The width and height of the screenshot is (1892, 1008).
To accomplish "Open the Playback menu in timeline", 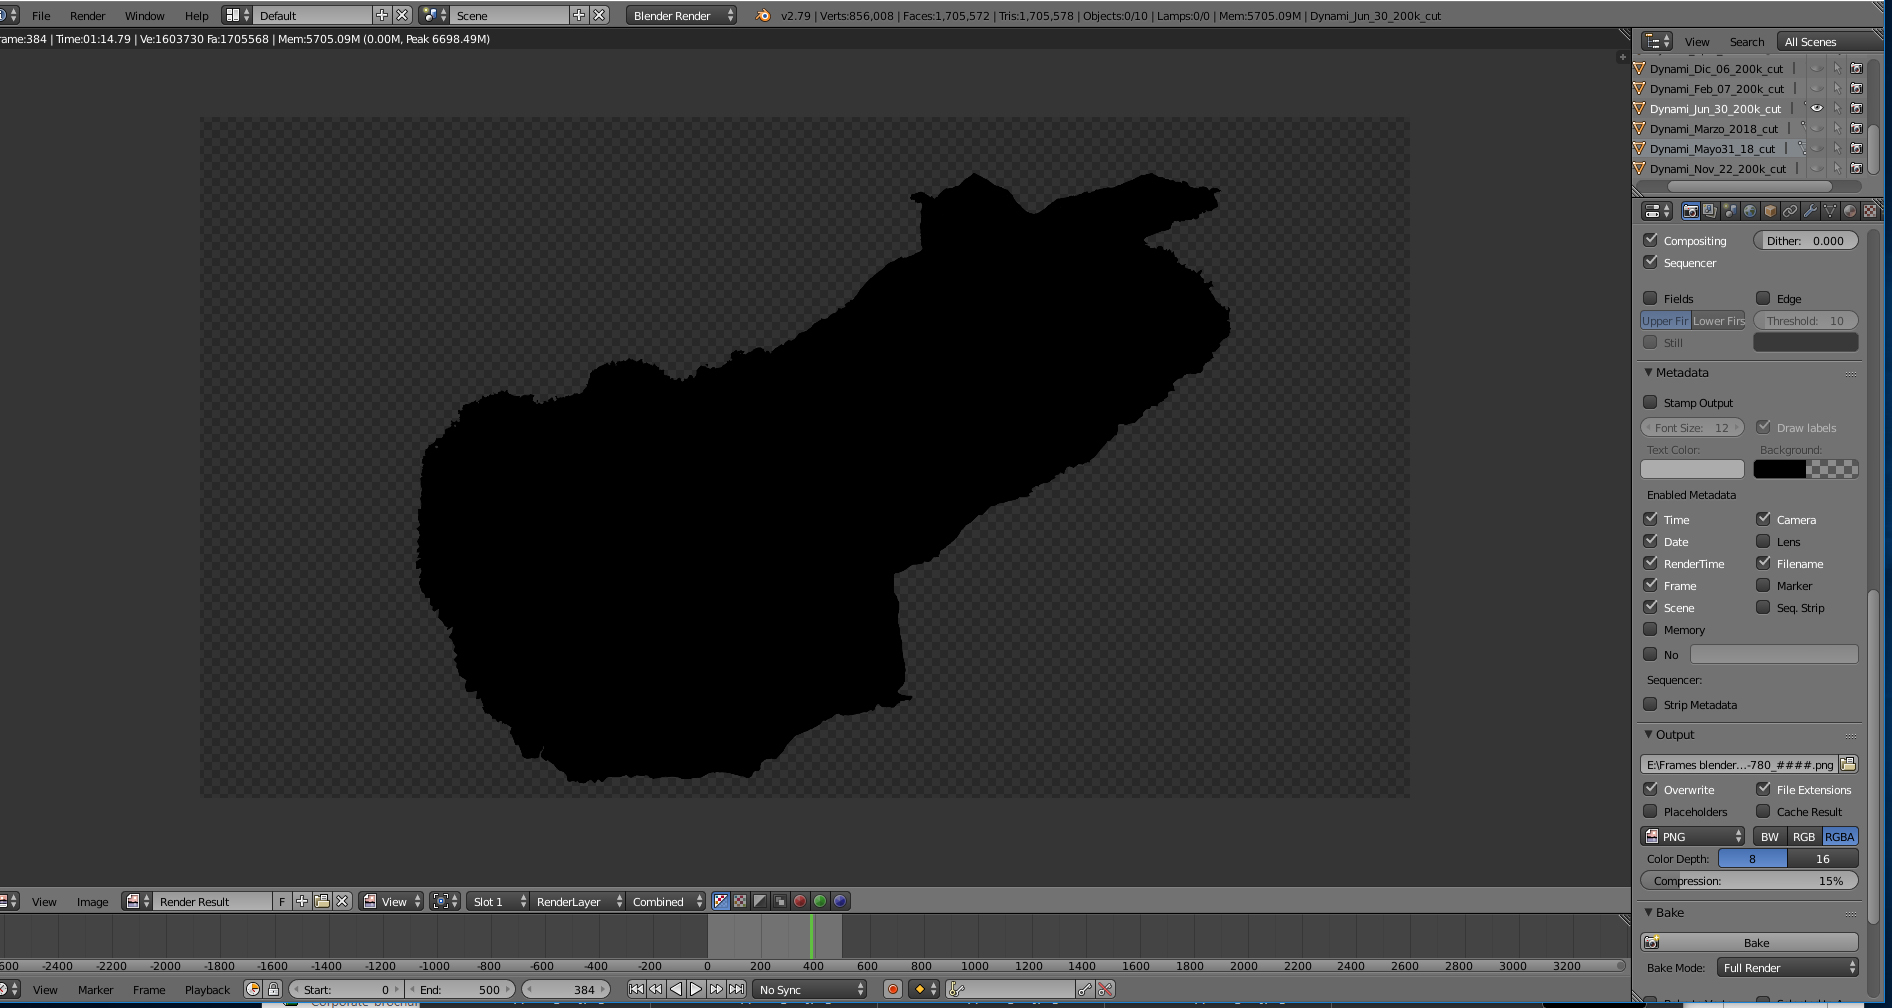I will [207, 989].
